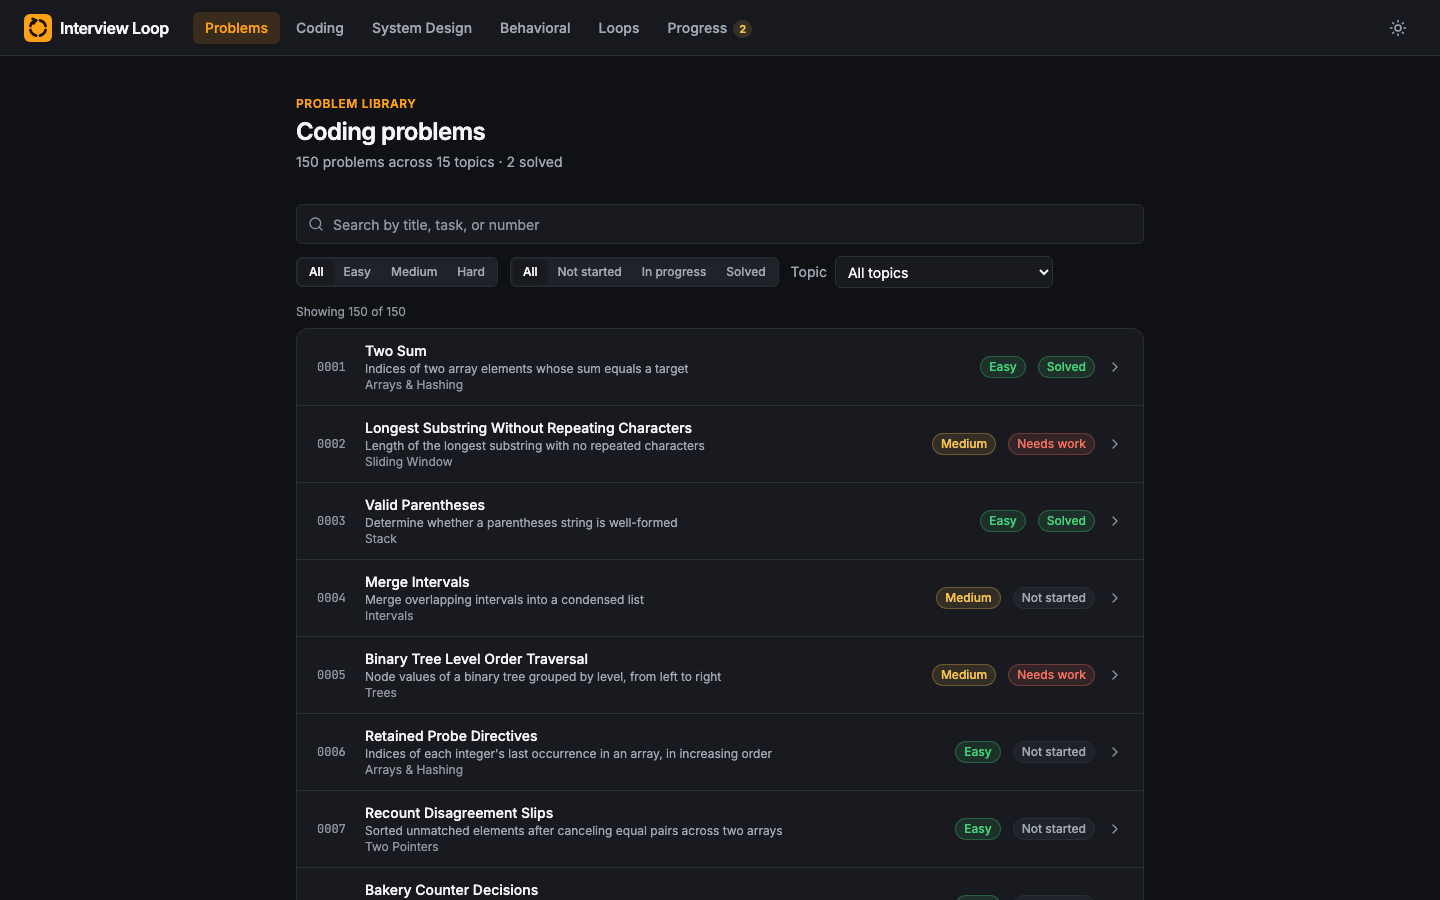The height and width of the screenshot is (900, 1440).
Task: Open the All topics dropdown
Action: [944, 272]
